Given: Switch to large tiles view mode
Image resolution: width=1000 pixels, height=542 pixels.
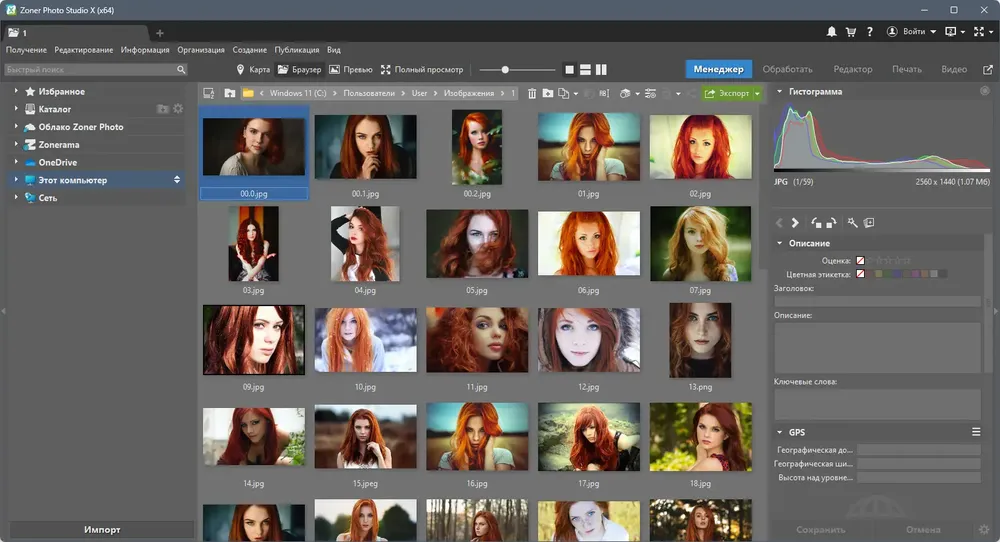Looking at the screenshot, I should tap(570, 70).
